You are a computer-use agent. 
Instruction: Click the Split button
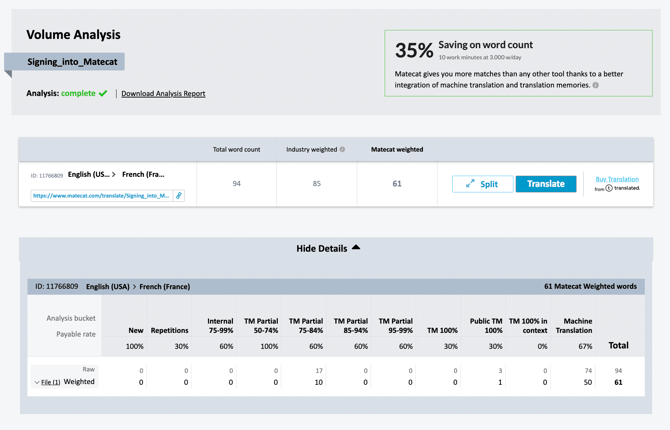[482, 184]
